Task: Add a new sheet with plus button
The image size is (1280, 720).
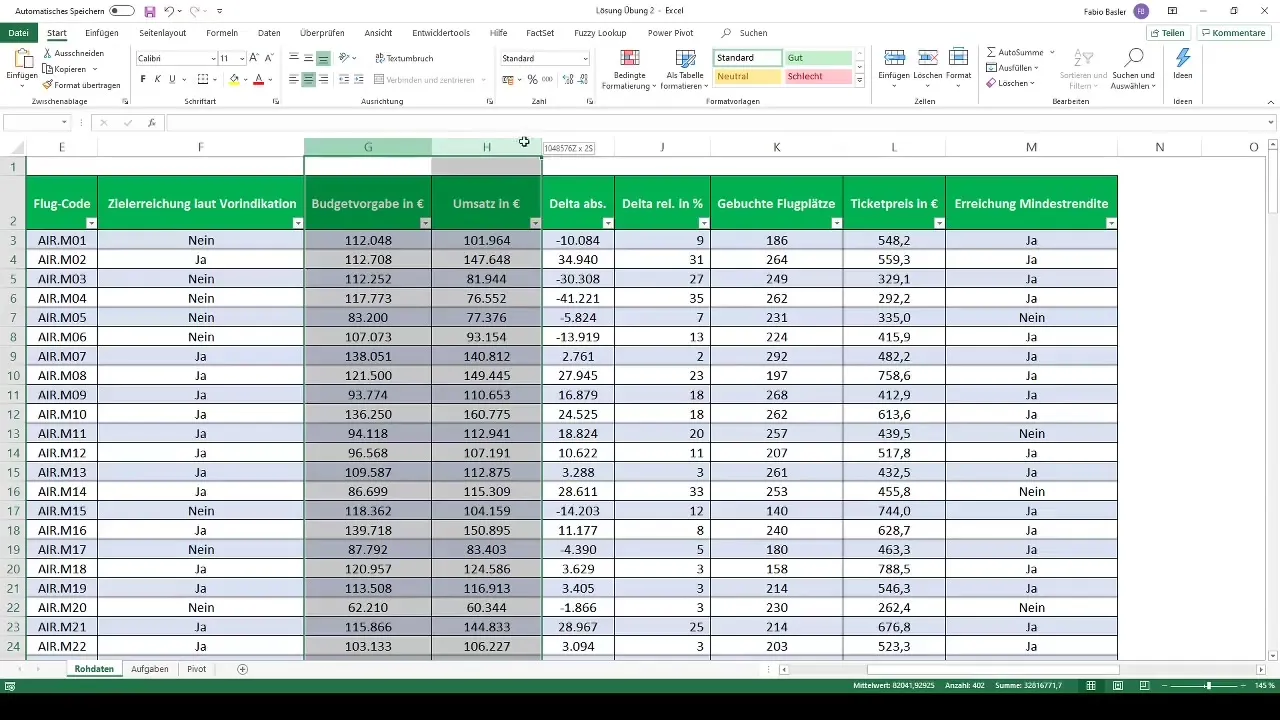Action: [242, 669]
